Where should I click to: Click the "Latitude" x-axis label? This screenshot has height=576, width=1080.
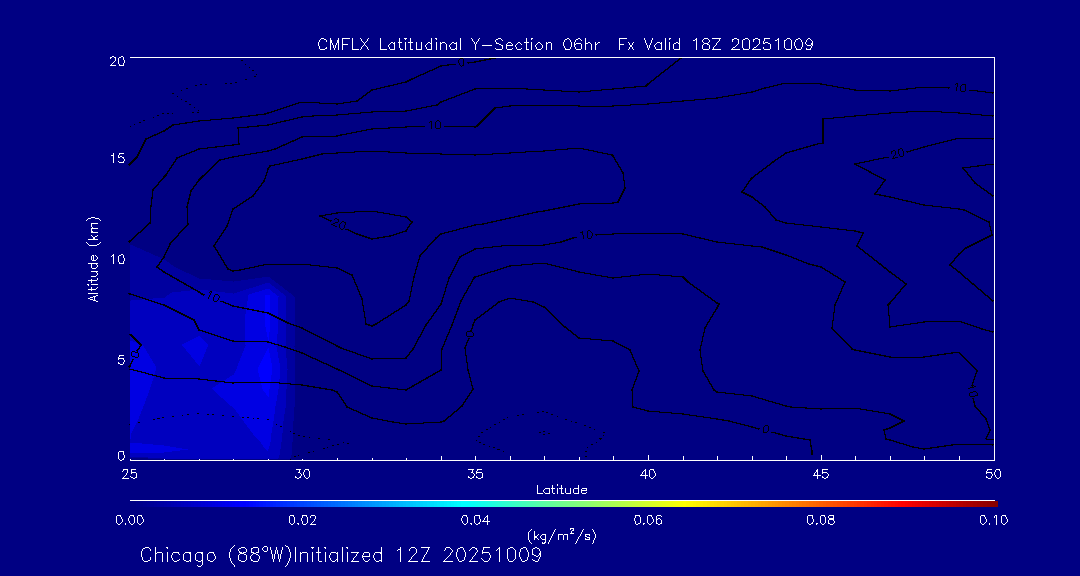tap(561, 491)
